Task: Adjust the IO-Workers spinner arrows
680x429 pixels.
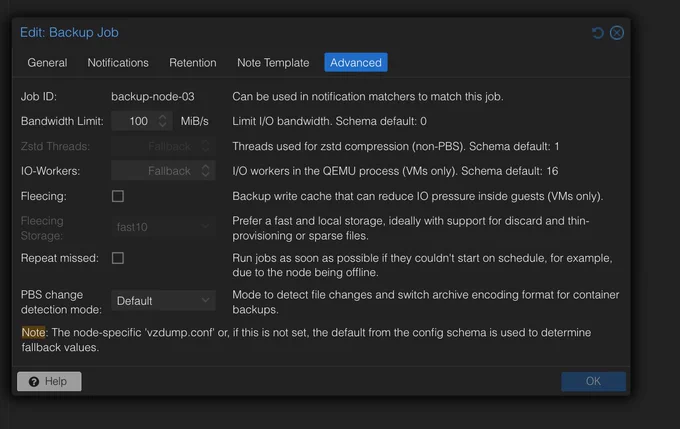Action: 206,171
